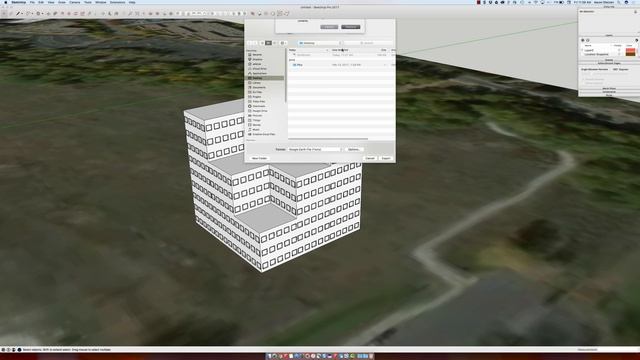640x360 pixels.
Task: Expand the Match Photo panel
Action: (x=609, y=89)
